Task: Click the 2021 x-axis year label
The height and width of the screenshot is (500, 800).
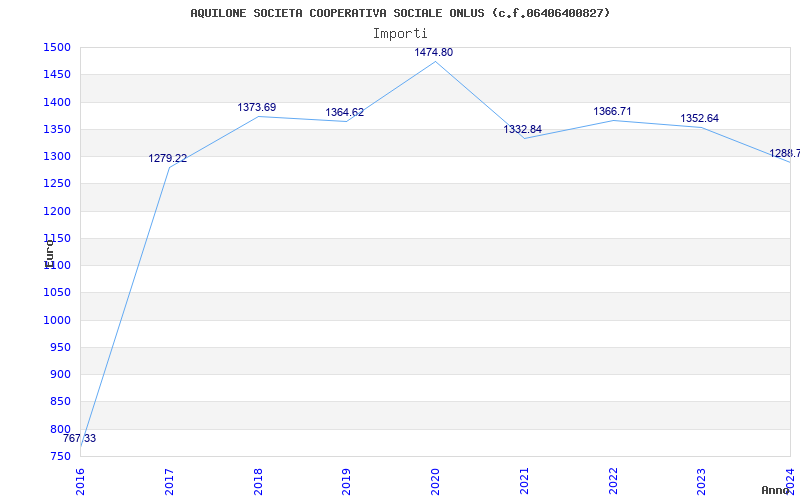Action: pos(524,481)
